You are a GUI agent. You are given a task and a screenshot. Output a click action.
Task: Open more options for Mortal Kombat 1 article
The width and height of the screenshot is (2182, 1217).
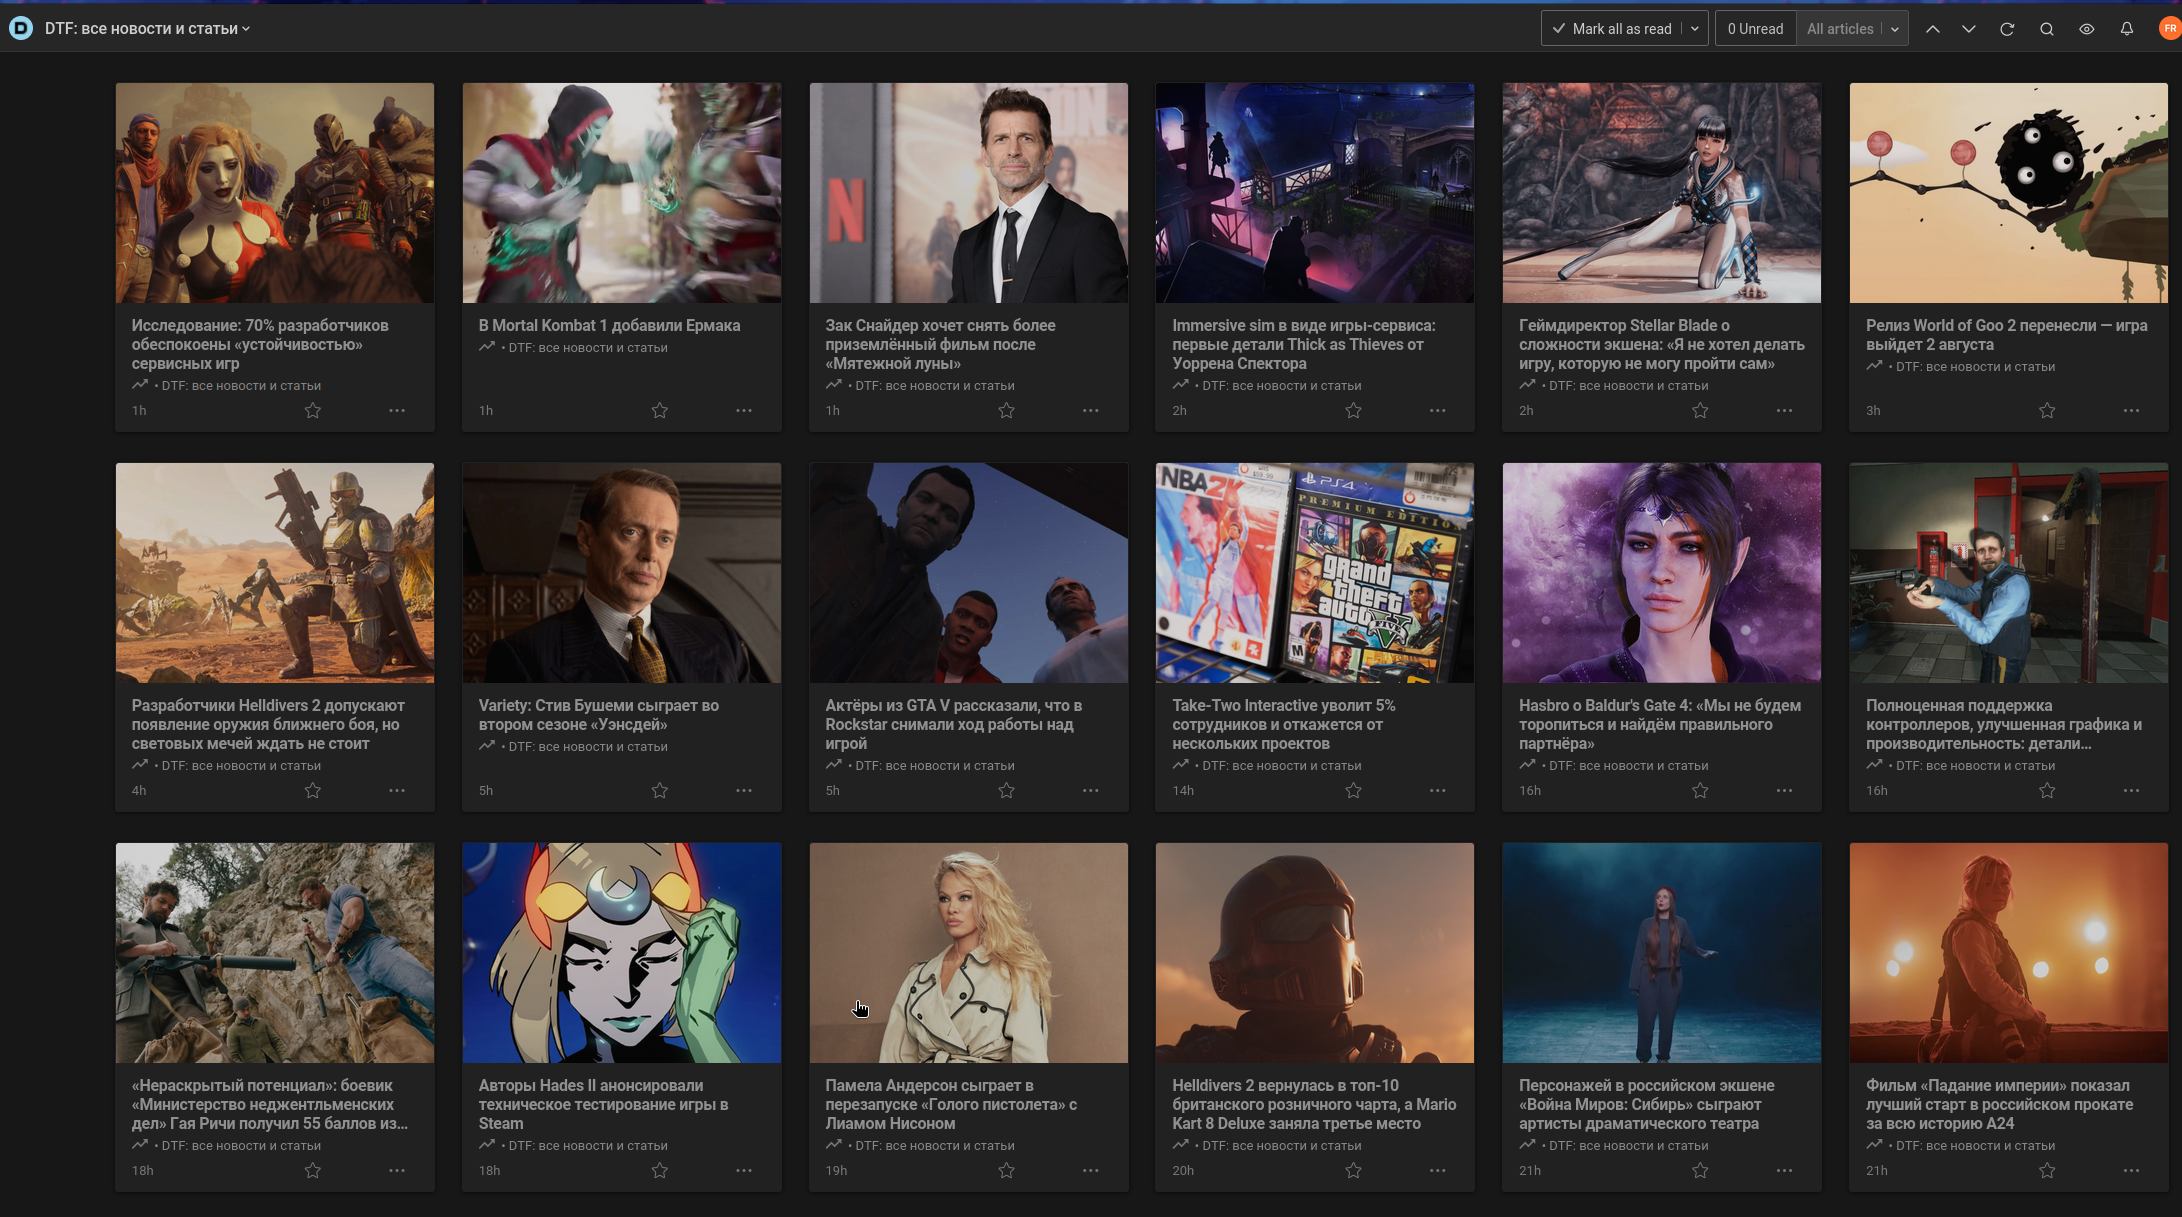click(744, 411)
